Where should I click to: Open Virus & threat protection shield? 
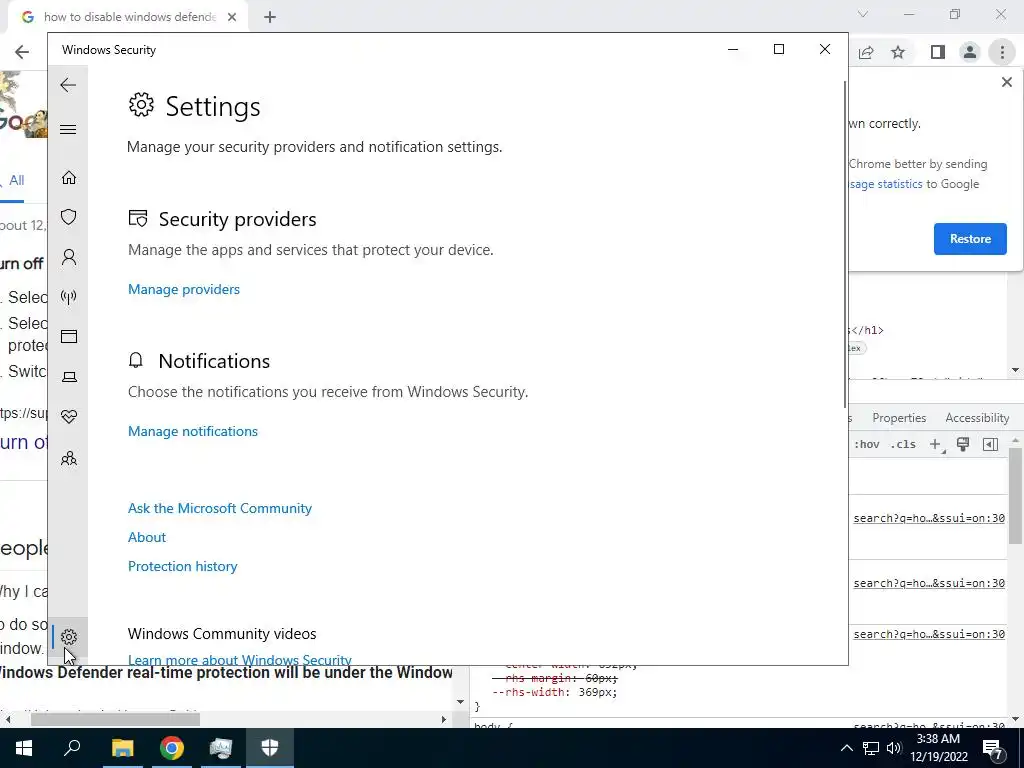coord(69,217)
